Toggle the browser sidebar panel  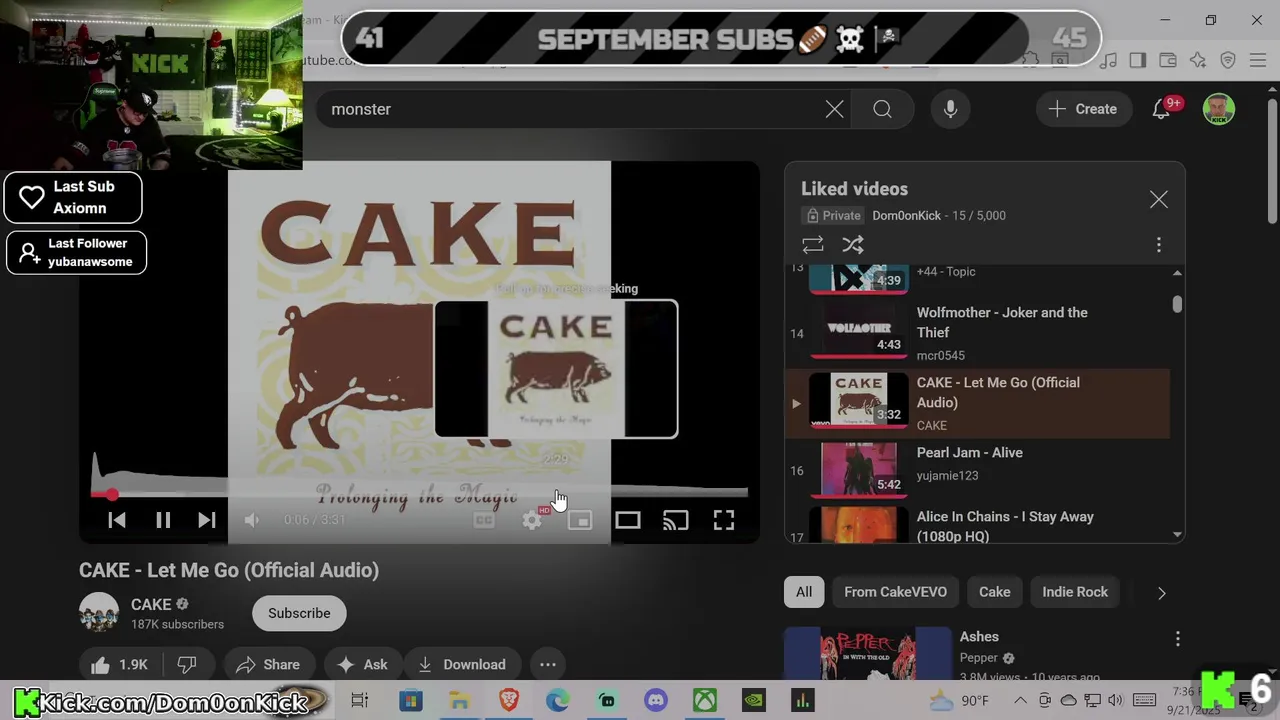click(1137, 60)
